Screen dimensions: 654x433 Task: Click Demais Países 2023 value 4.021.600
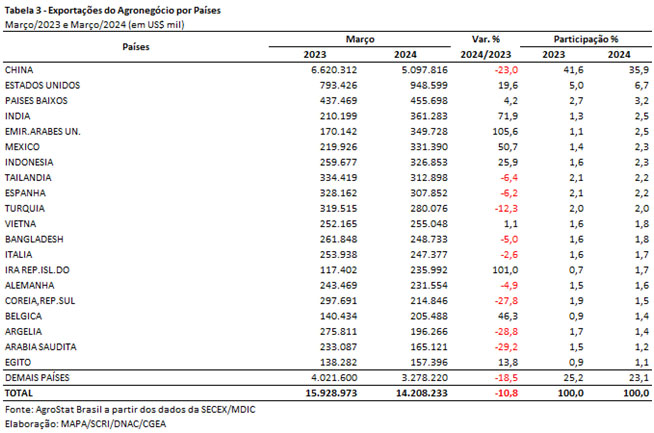[x=334, y=378]
